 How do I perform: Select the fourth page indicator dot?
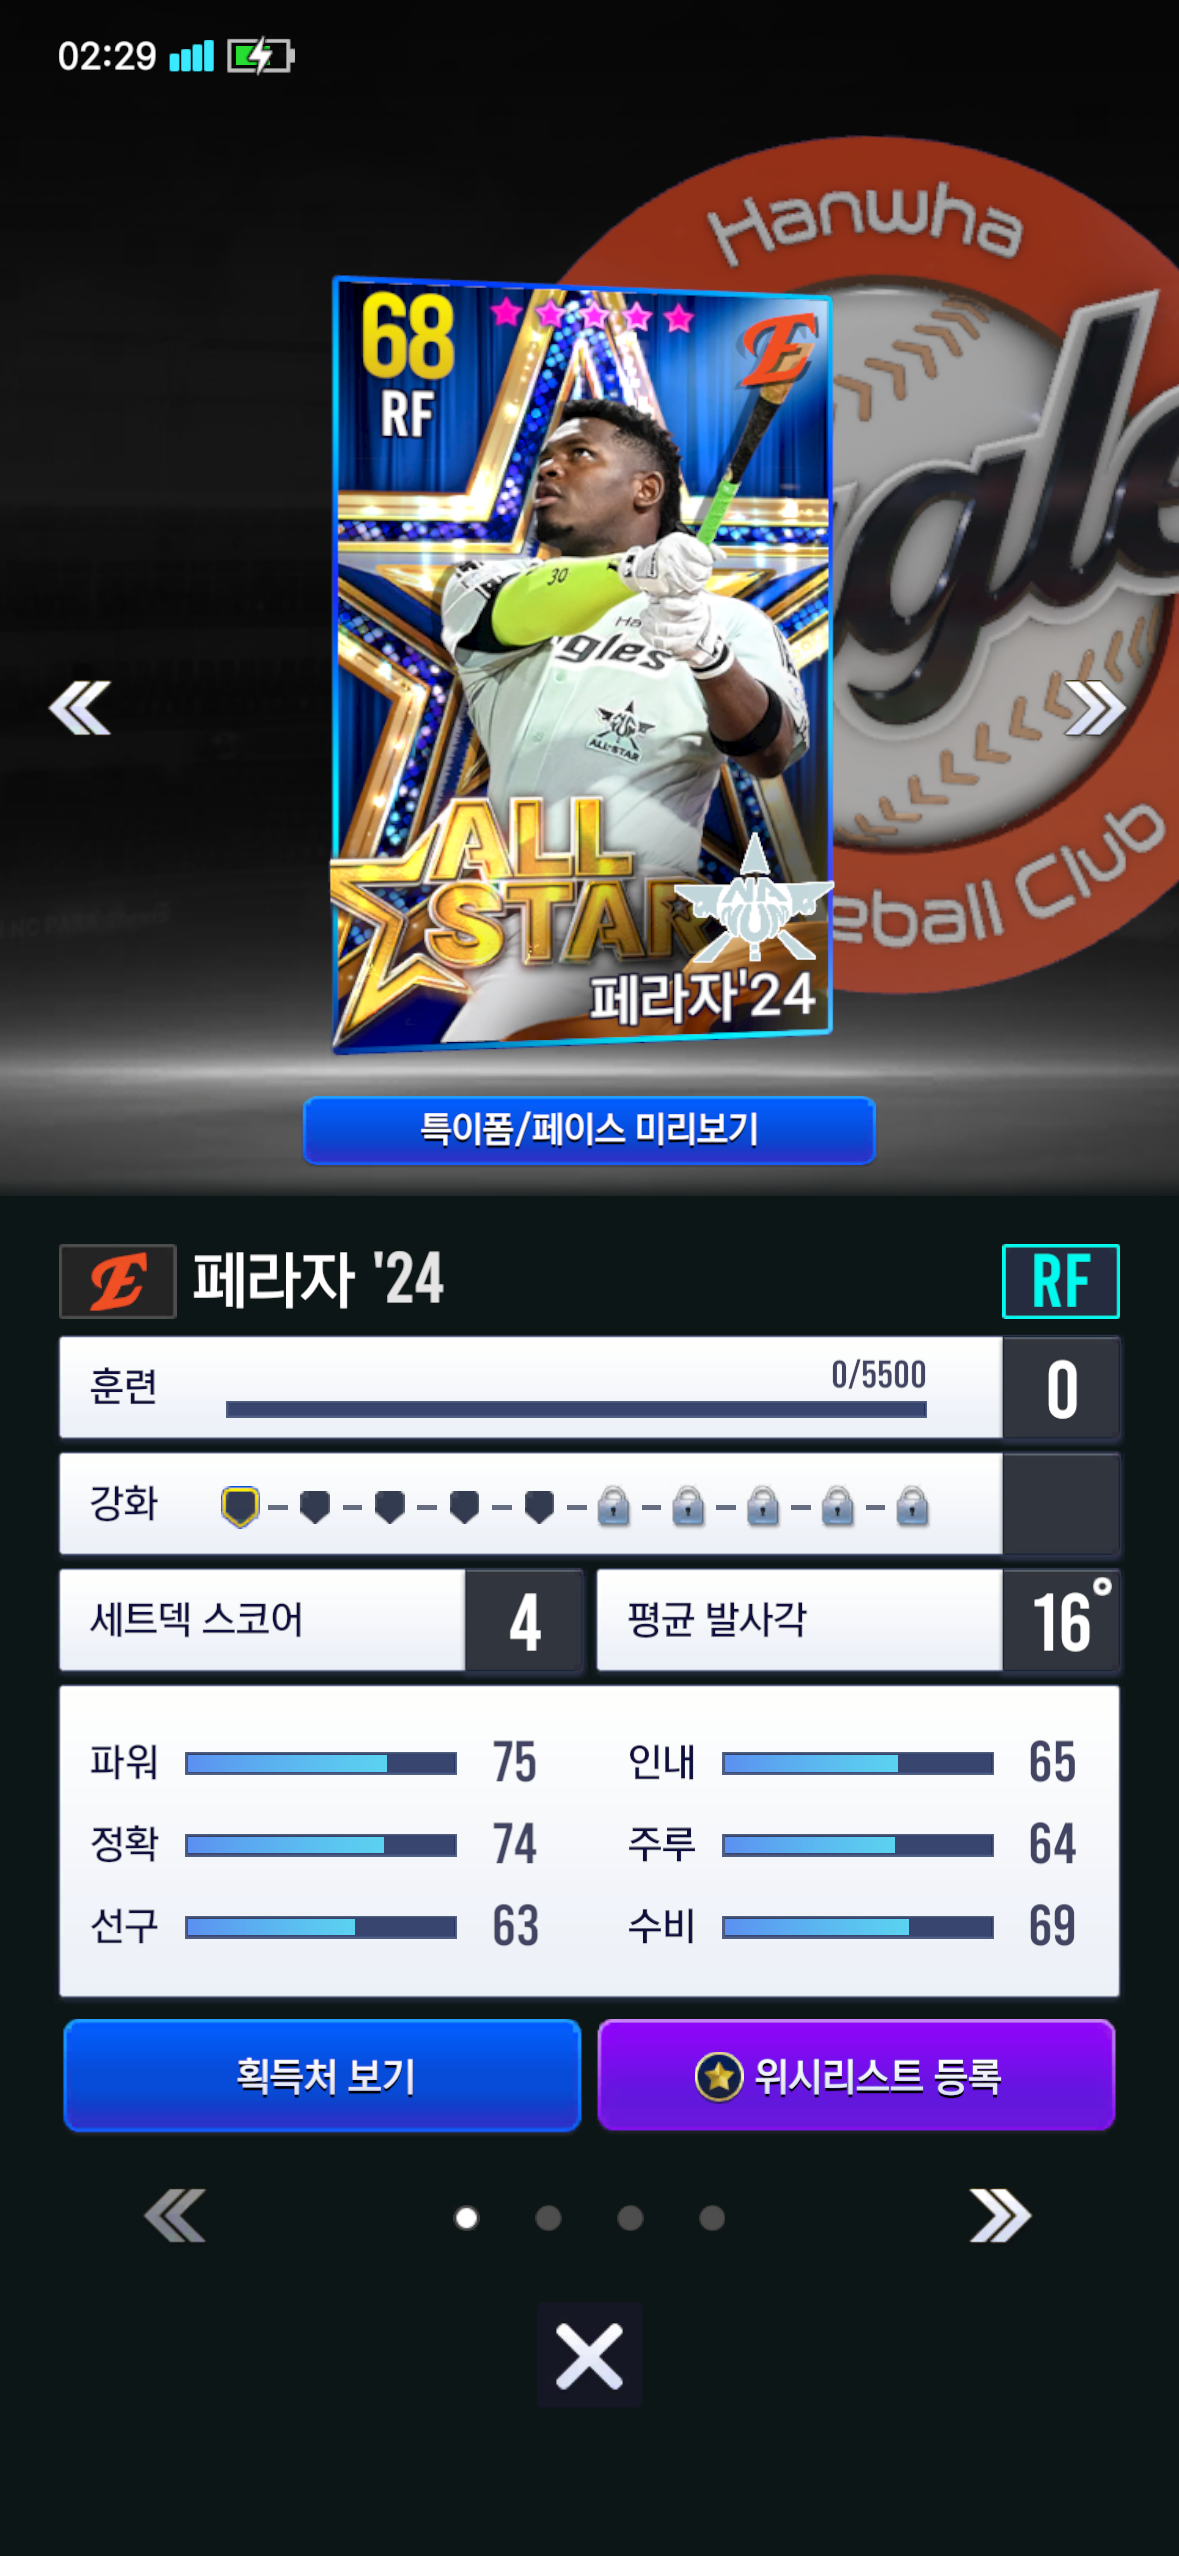[712, 2218]
